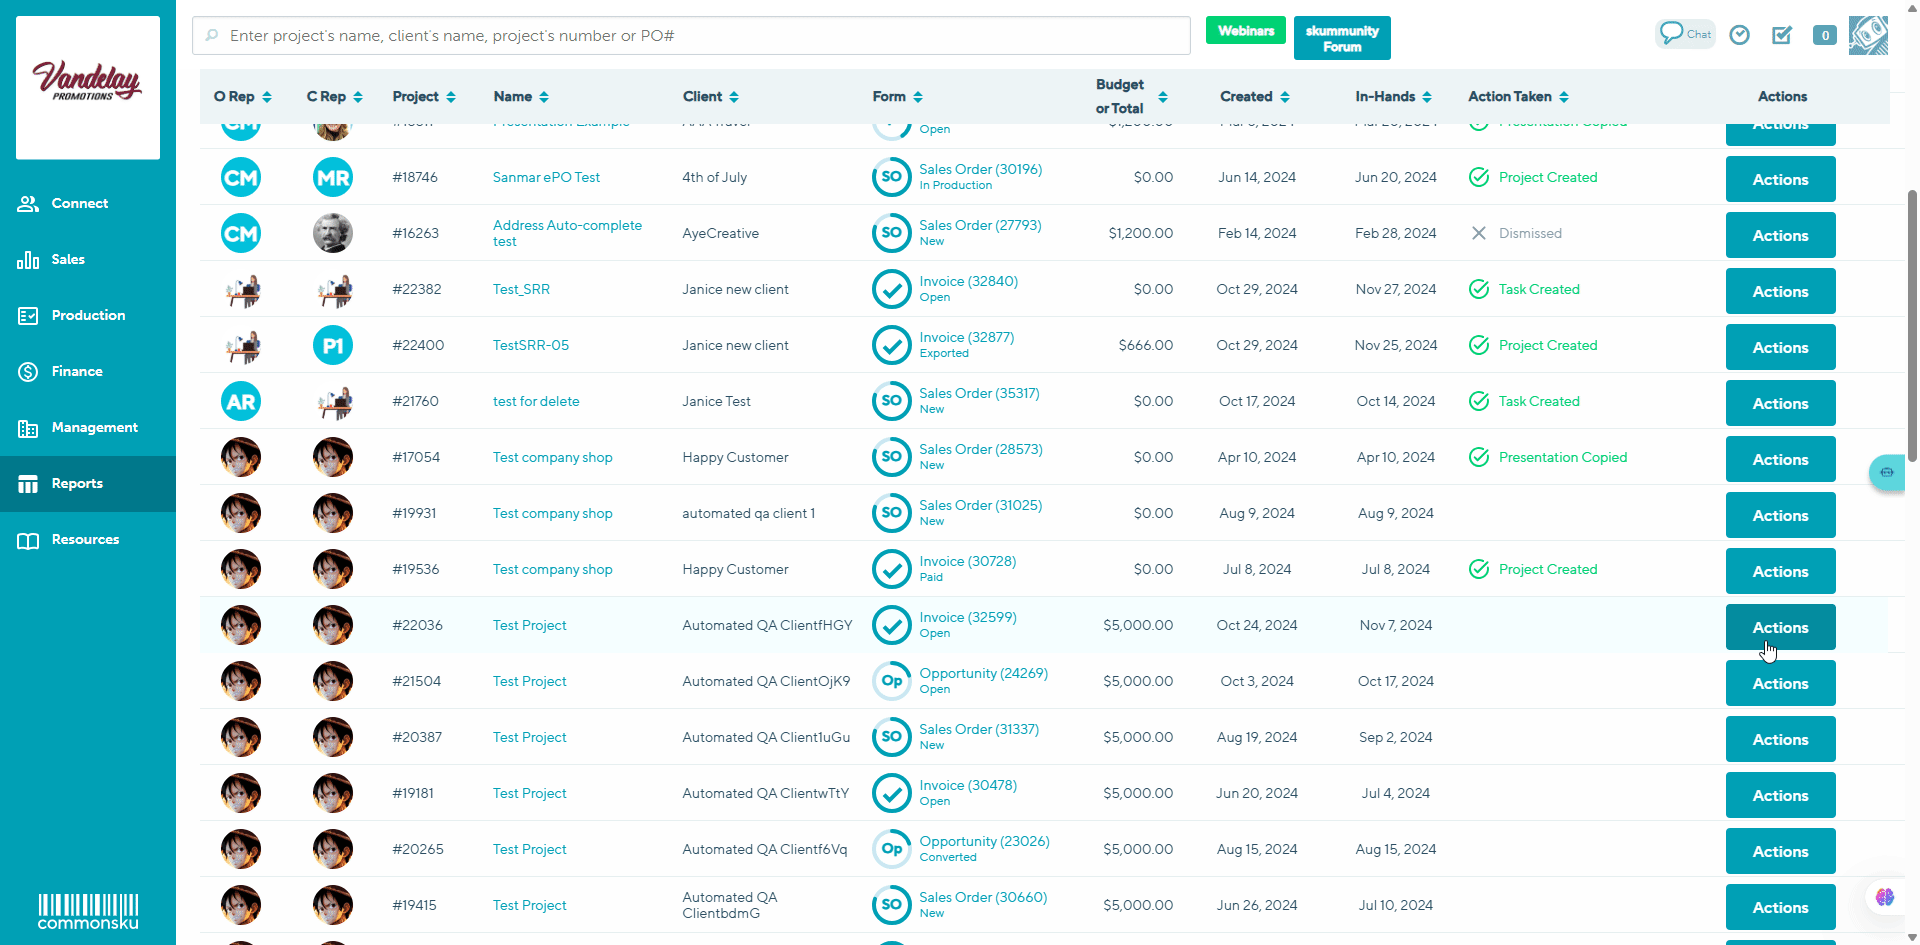Click the MR client rep avatar
The width and height of the screenshot is (1920, 945).
tap(333, 178)
